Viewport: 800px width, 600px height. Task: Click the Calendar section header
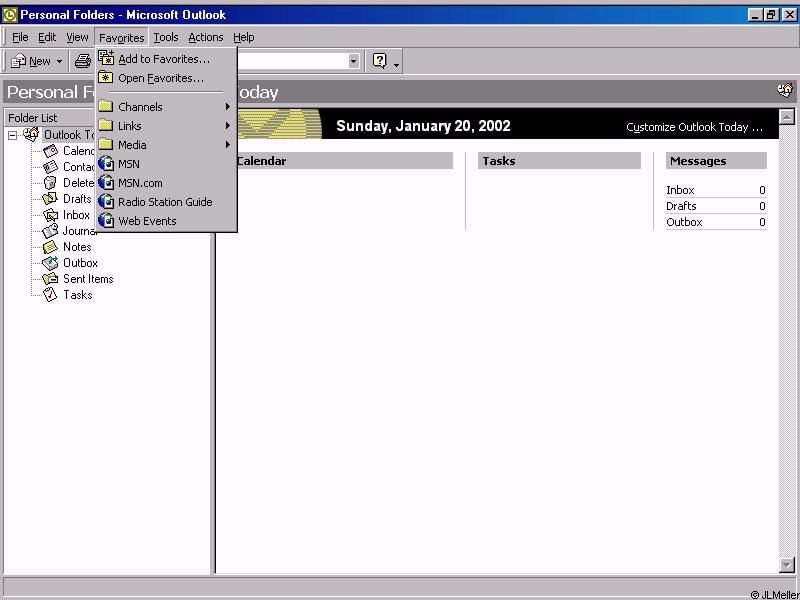[344, 161]
